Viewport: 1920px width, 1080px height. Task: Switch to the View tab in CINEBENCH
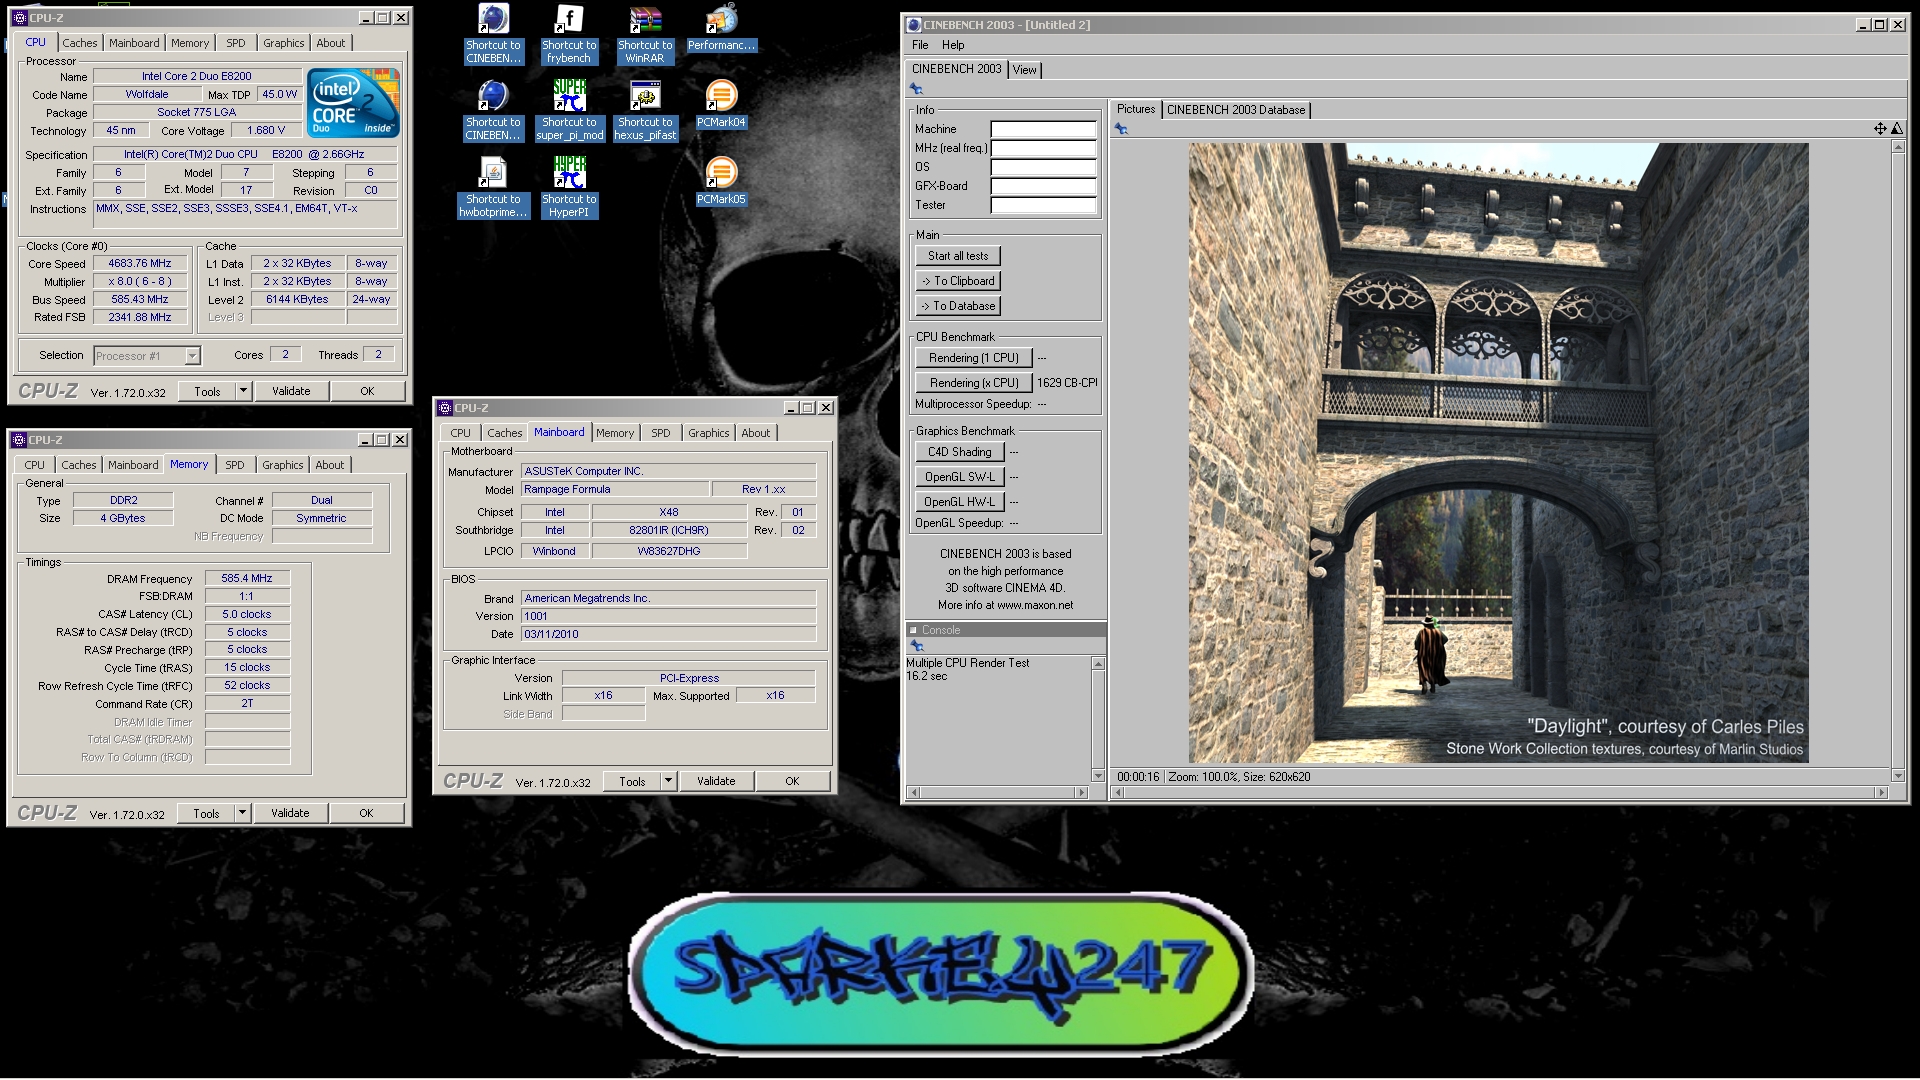coord(1024,70)
